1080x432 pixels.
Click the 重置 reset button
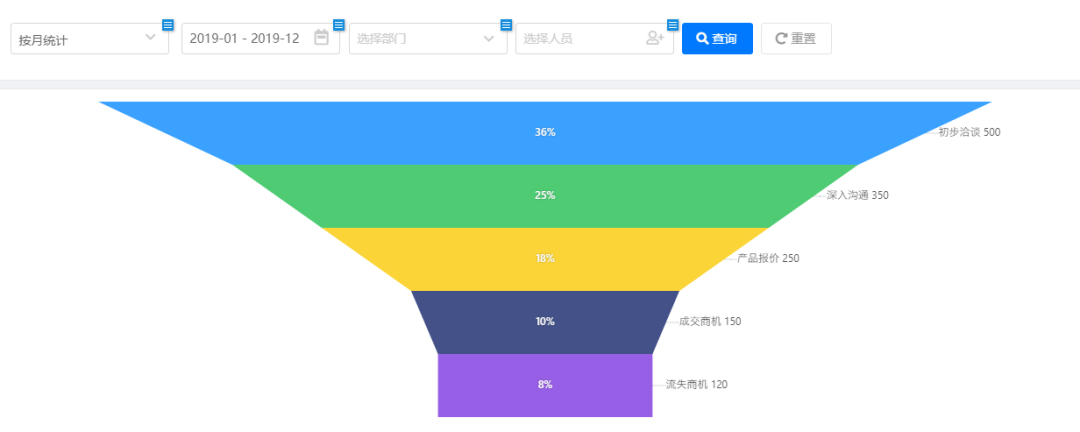(x=796, y=39)
